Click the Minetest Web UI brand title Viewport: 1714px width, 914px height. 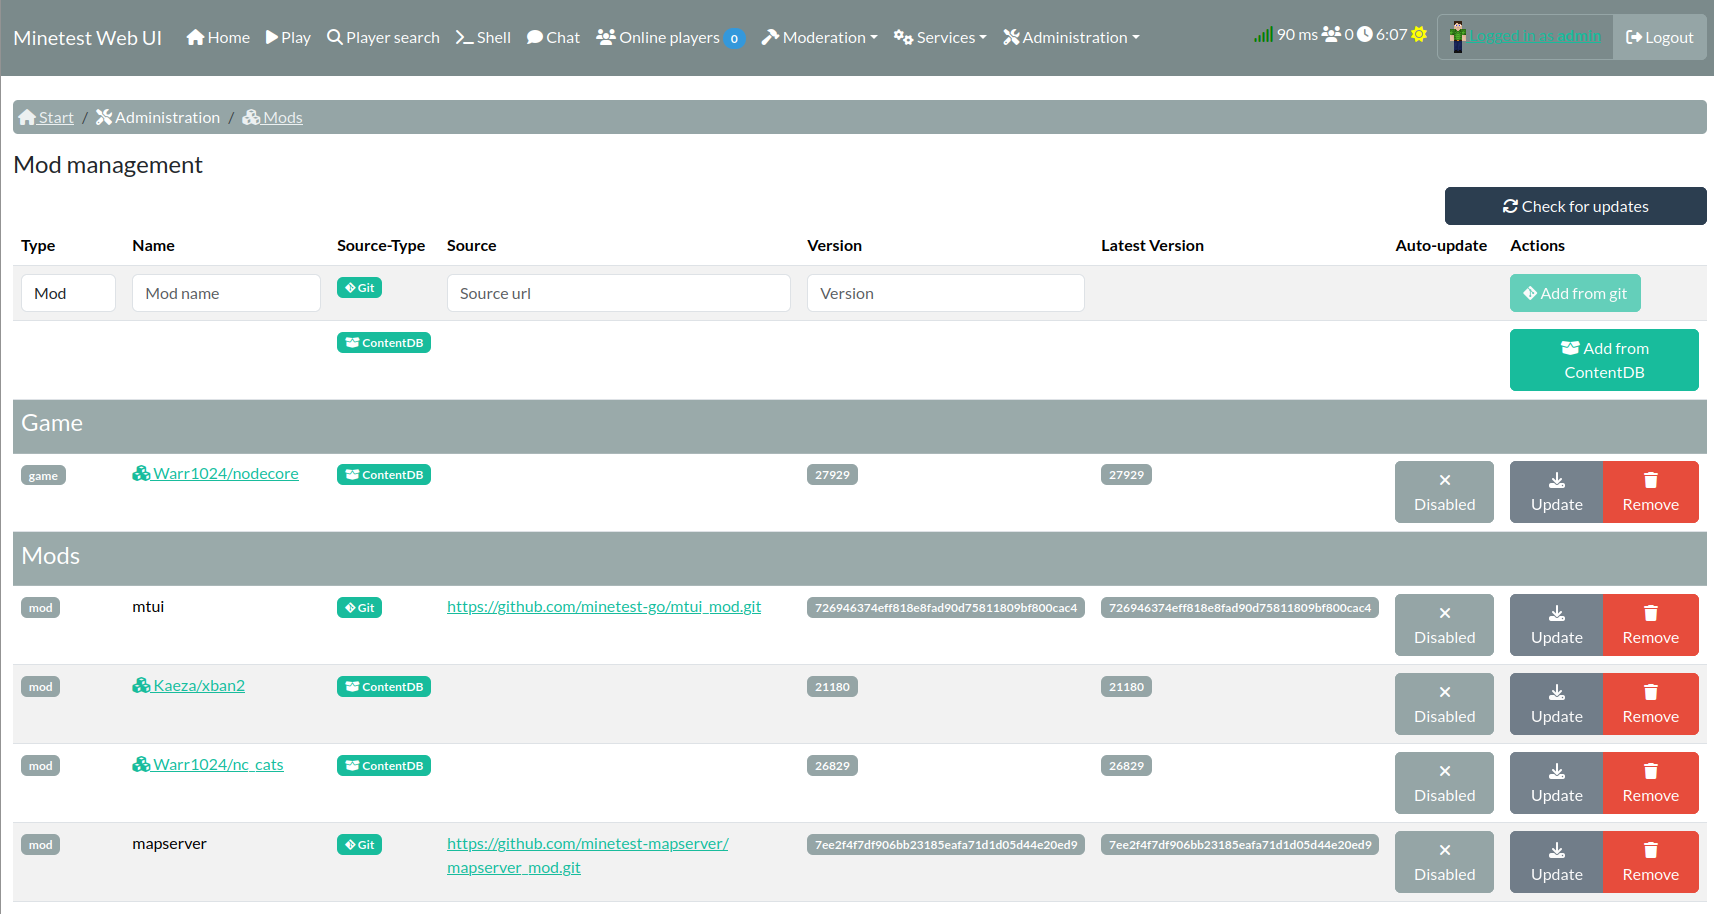[x=87, y=37]
